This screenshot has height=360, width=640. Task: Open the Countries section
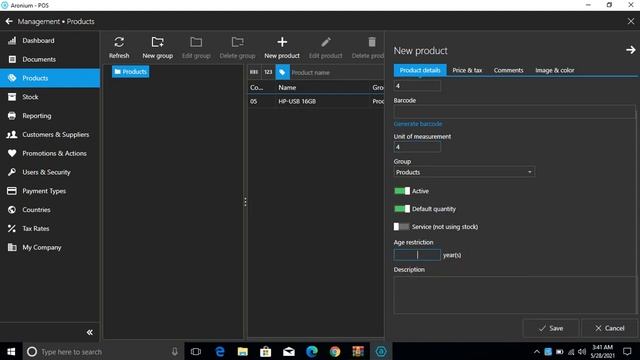coord(50,209)
